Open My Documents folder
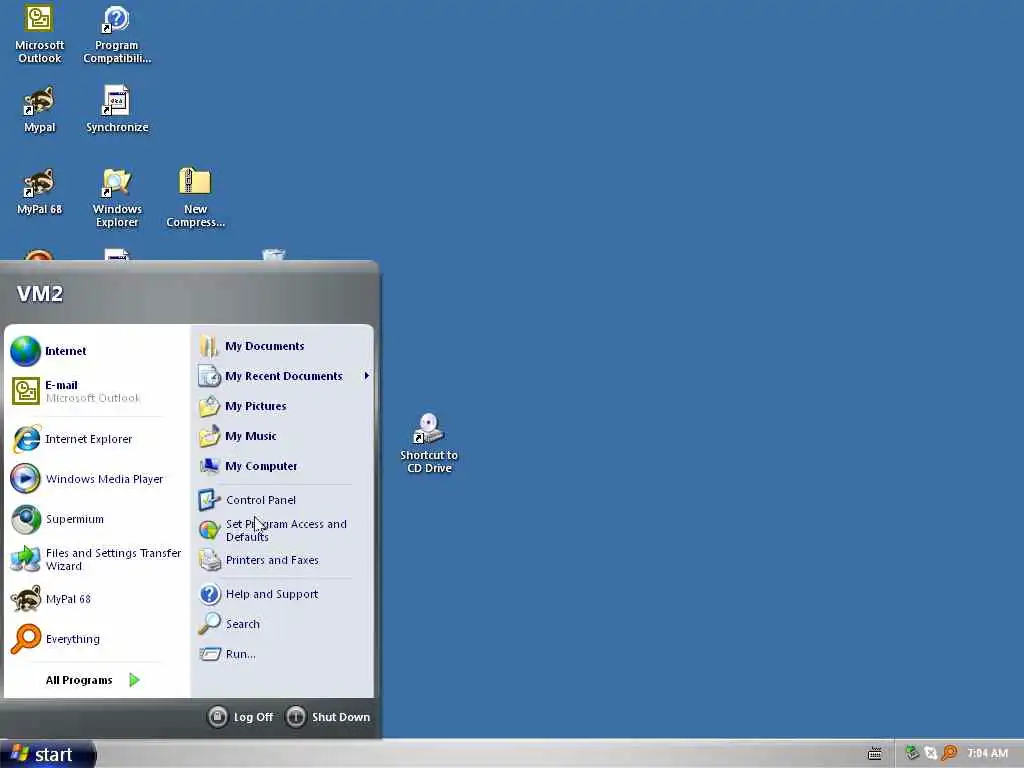 (283, 346)
